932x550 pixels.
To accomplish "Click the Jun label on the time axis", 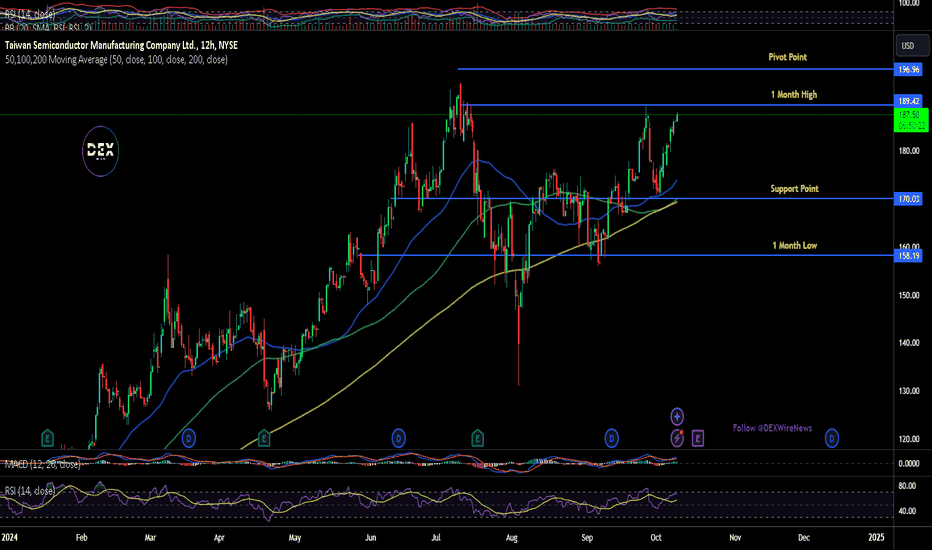I will pyautogui.click(x=370, y=538).
